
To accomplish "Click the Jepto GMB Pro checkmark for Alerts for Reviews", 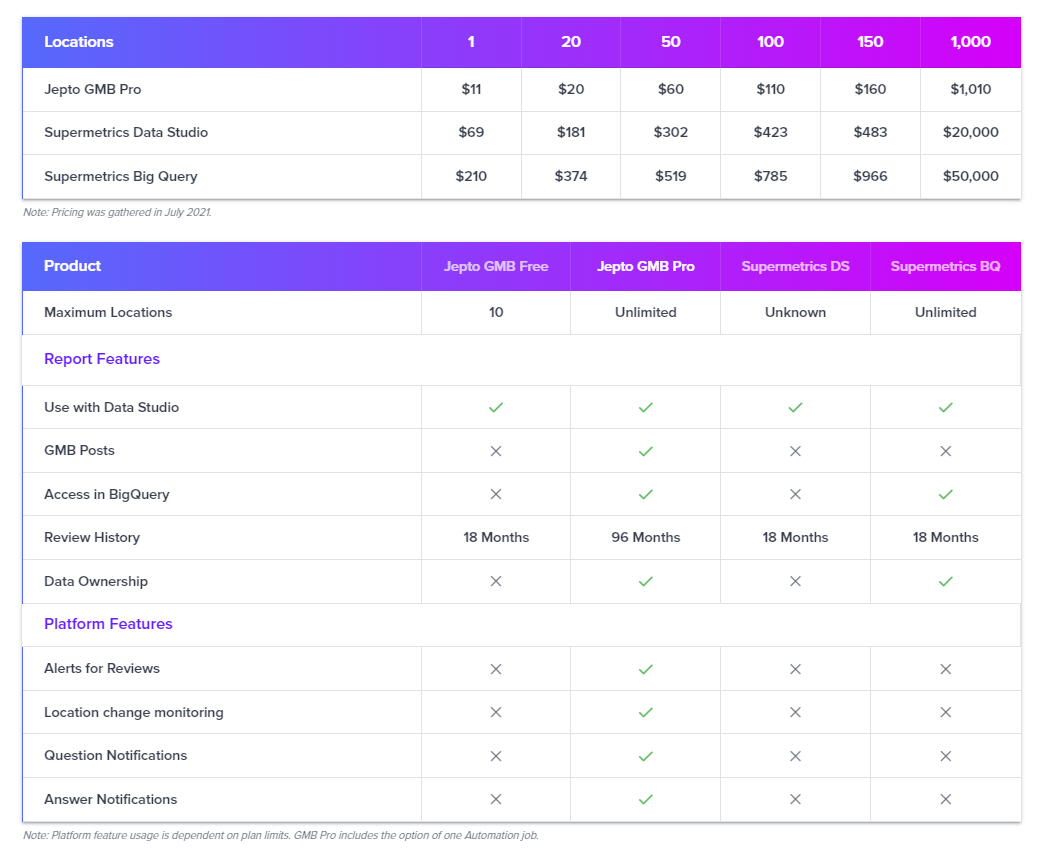I will (x=646, y=669).
